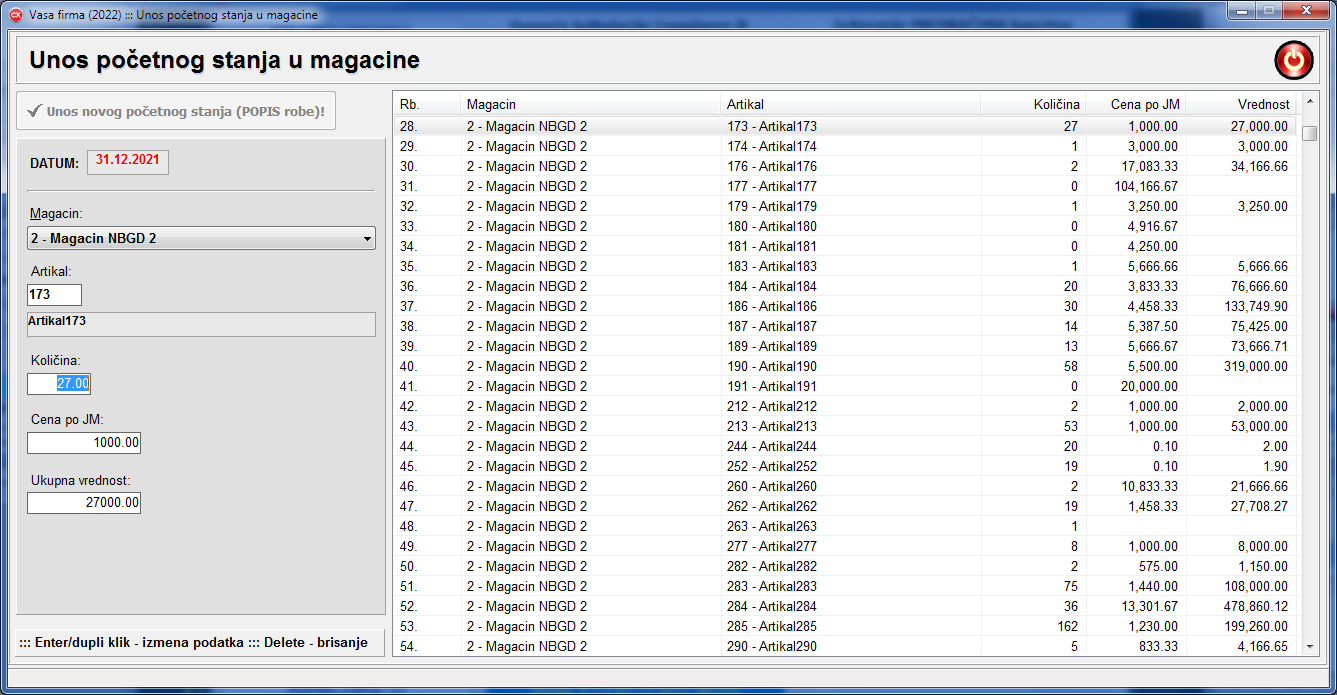
Task: Select row 183 - Artikal183
Action: point(845,266)
